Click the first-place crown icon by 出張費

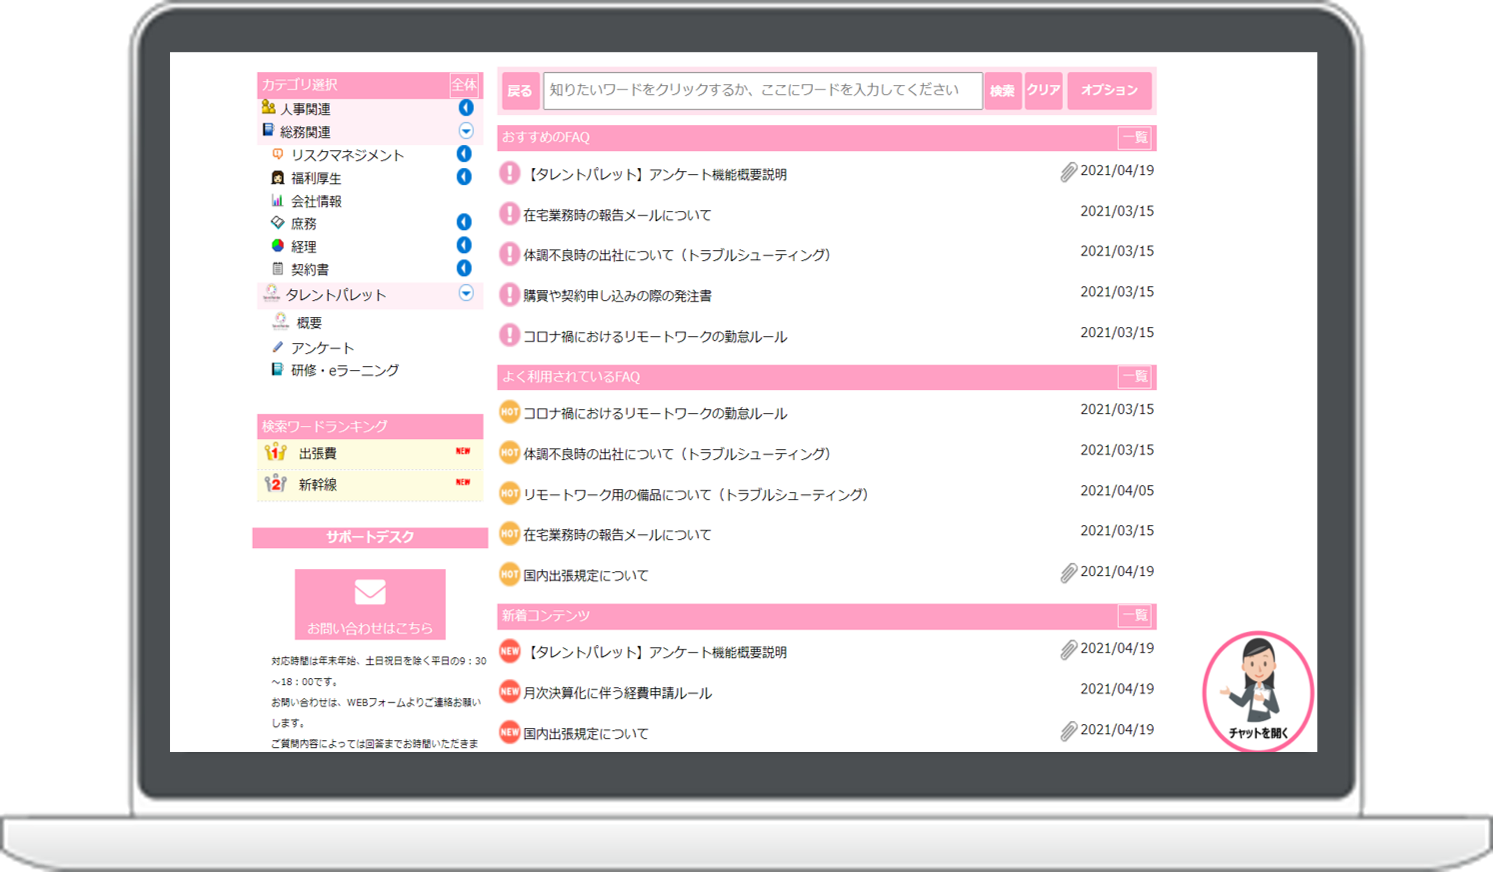click(x=276, y=453)
